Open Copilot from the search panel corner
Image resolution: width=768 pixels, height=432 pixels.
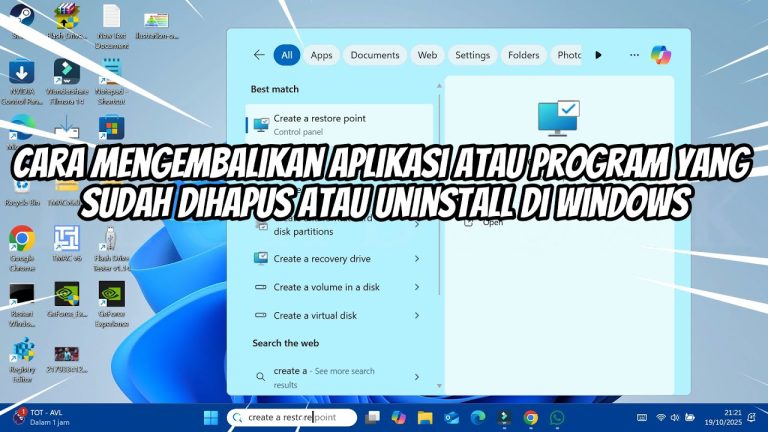[x=661, y=55]
